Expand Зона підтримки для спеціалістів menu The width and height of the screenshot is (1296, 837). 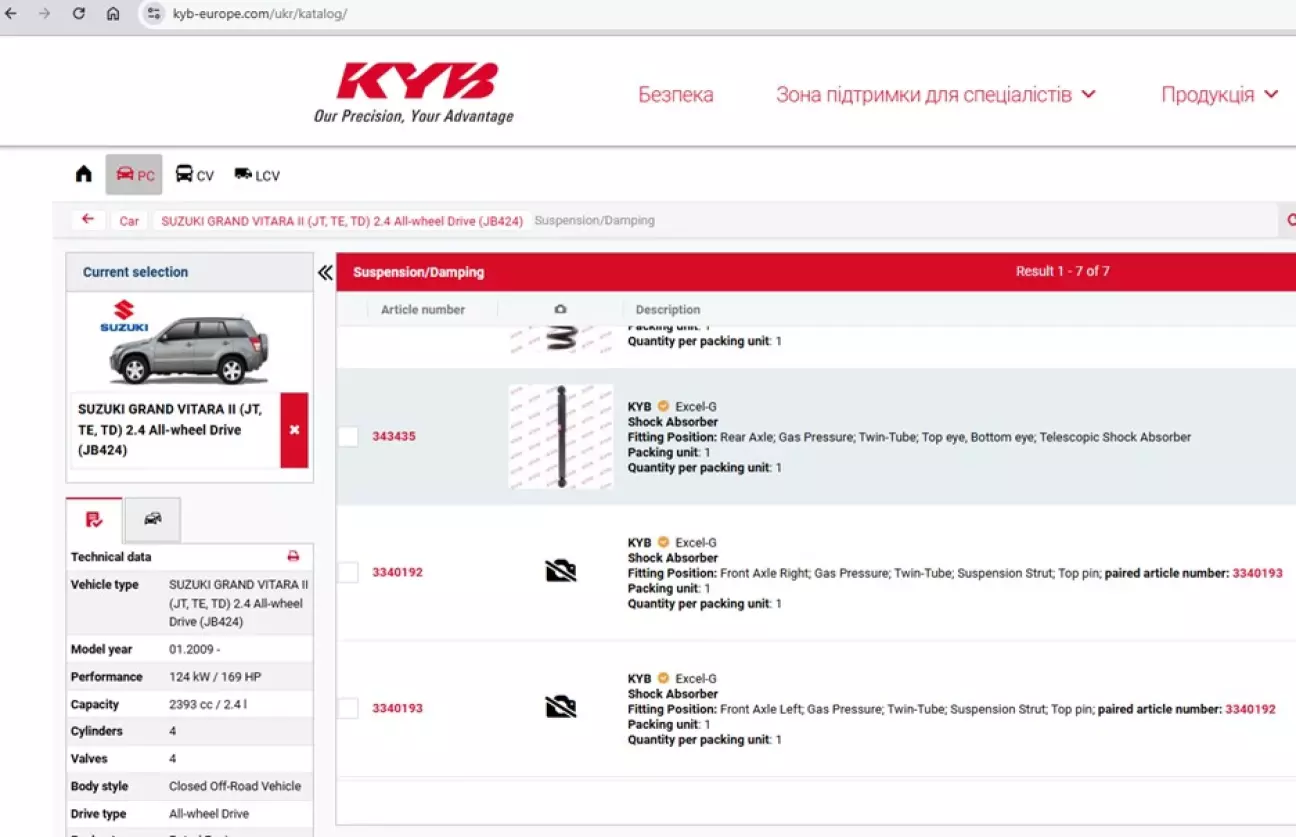(x=936, y=95)
